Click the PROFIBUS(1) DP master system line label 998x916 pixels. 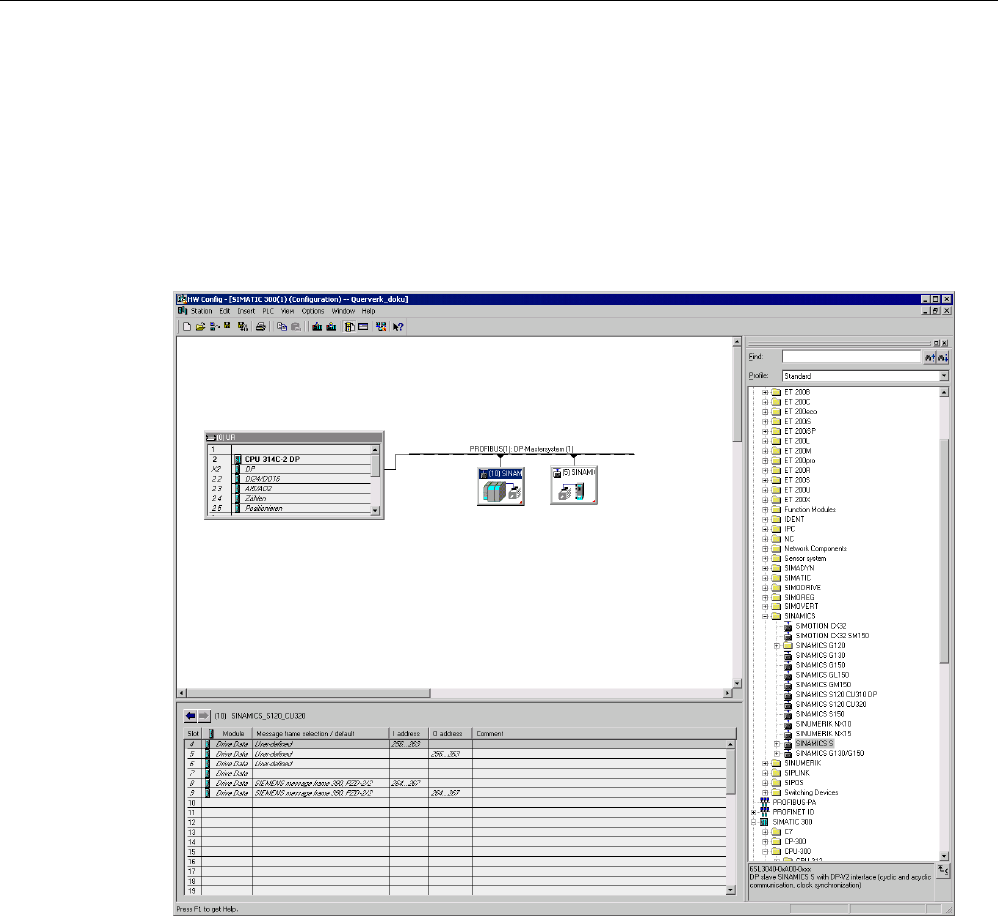click(521, 449)
